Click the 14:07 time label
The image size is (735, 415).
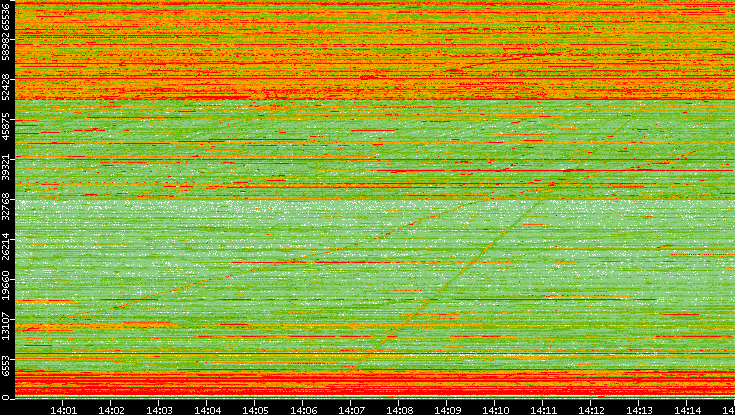pyautogui.click(x=351, y=410)
